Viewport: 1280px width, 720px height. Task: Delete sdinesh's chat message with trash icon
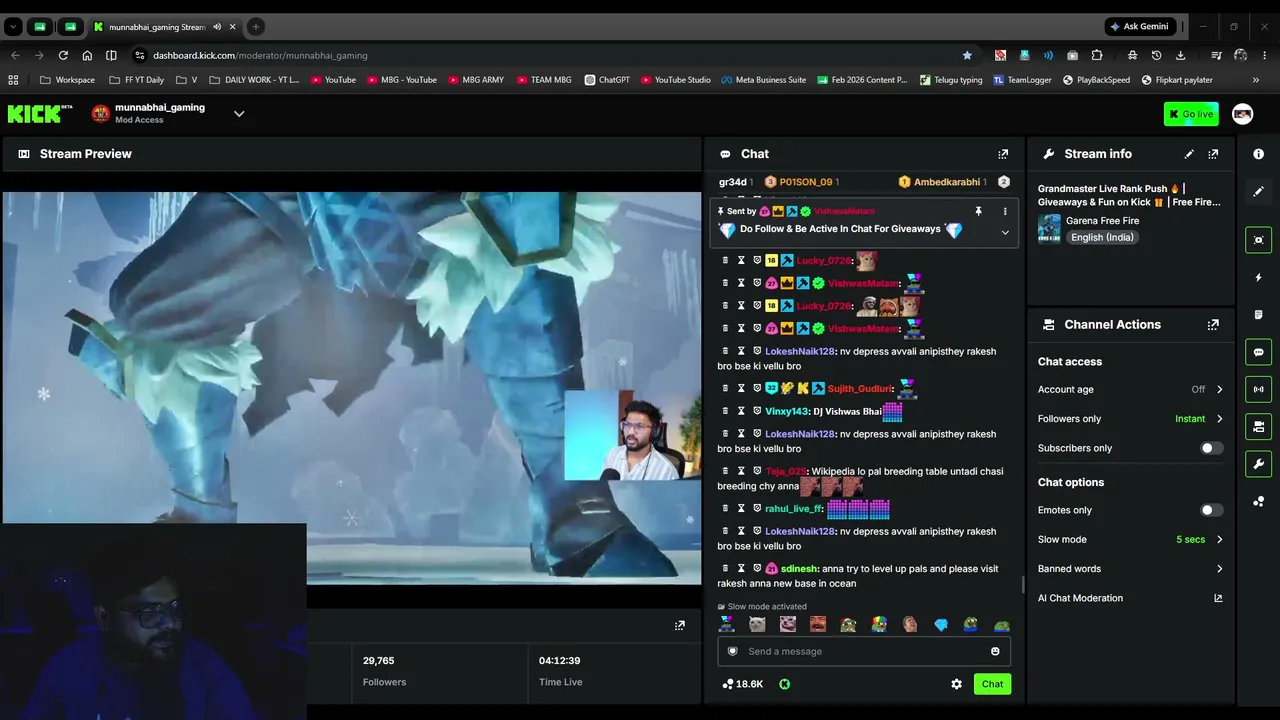[725, 569]
